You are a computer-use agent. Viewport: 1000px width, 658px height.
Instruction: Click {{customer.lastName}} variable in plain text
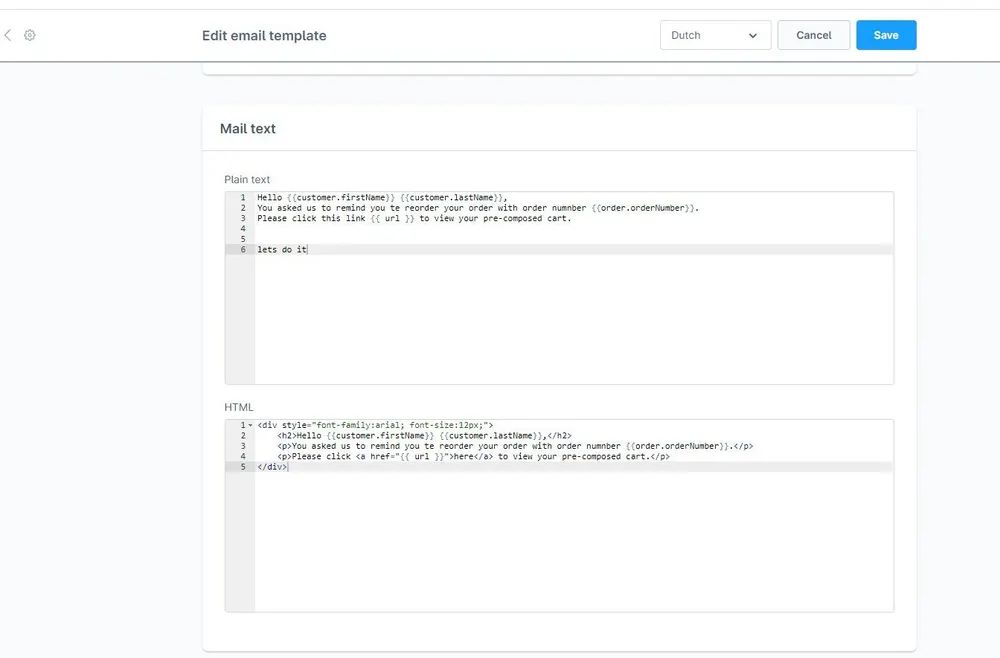[x=451, y=198]
